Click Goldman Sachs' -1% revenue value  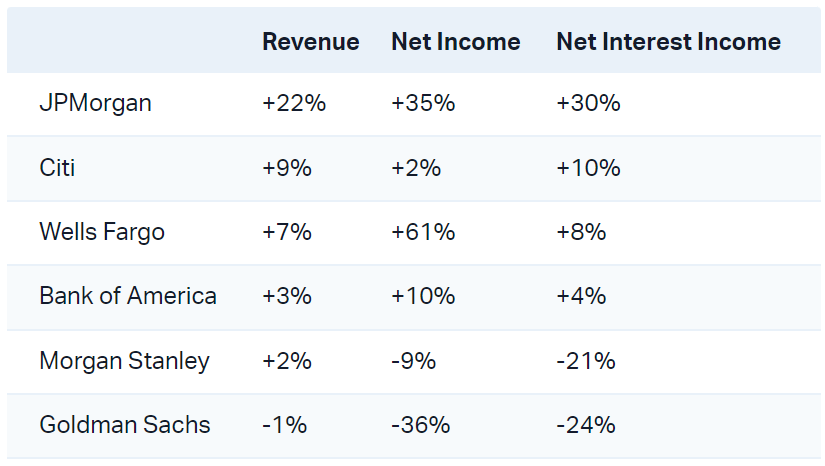tap(284, 425)
